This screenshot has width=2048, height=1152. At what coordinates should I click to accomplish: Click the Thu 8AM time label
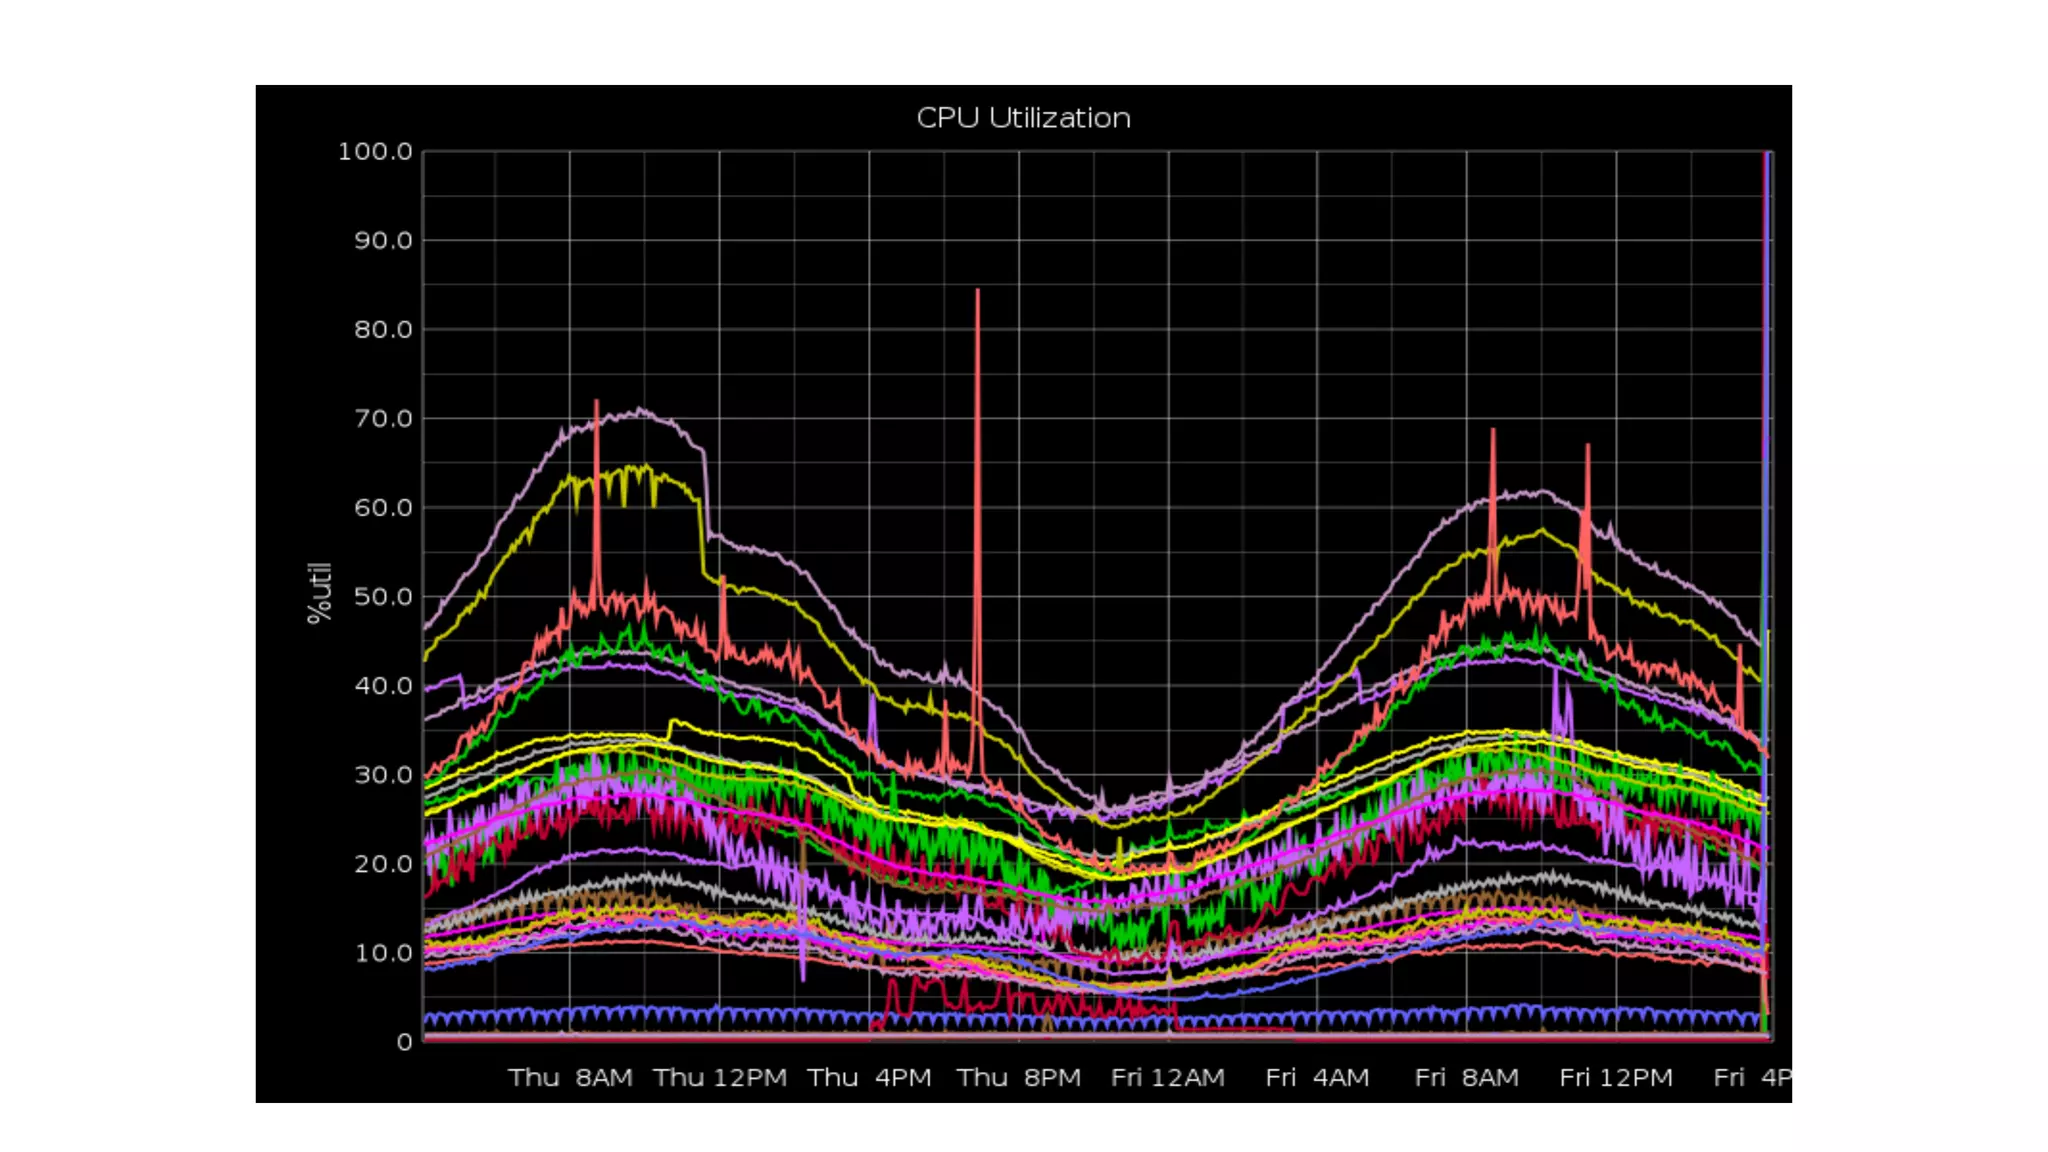coord(570,1078)
